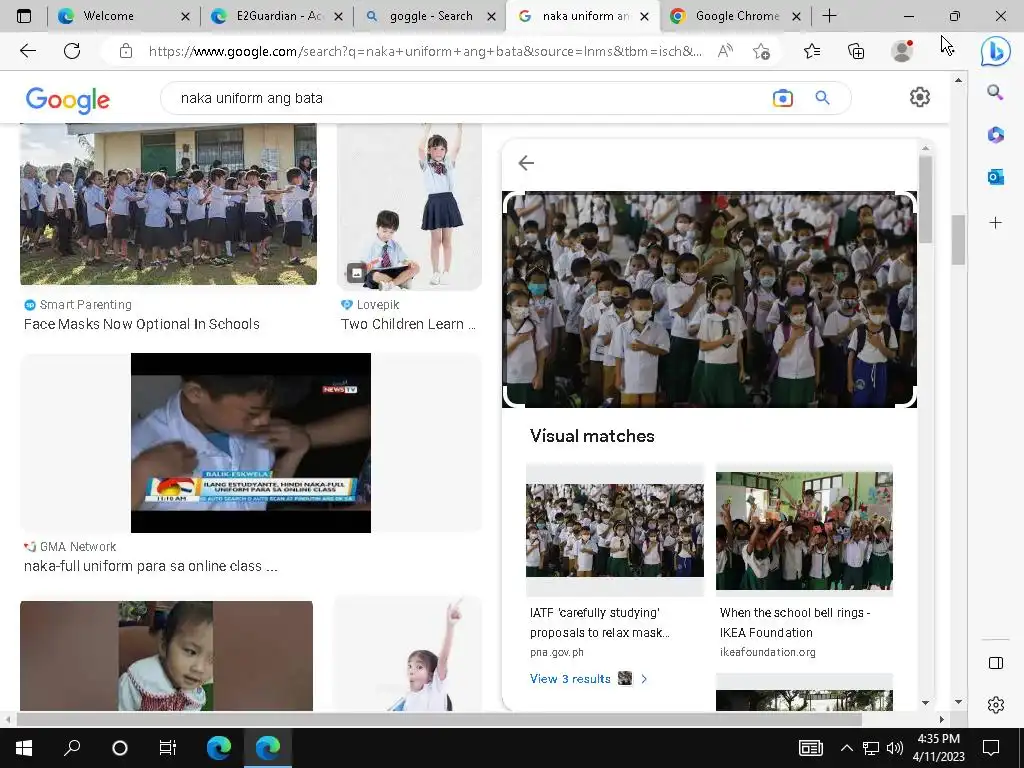Screen dimensions: 1024x768
Task: Open 'Two Children Learn' Lovepik link
Action: [408, 324]
